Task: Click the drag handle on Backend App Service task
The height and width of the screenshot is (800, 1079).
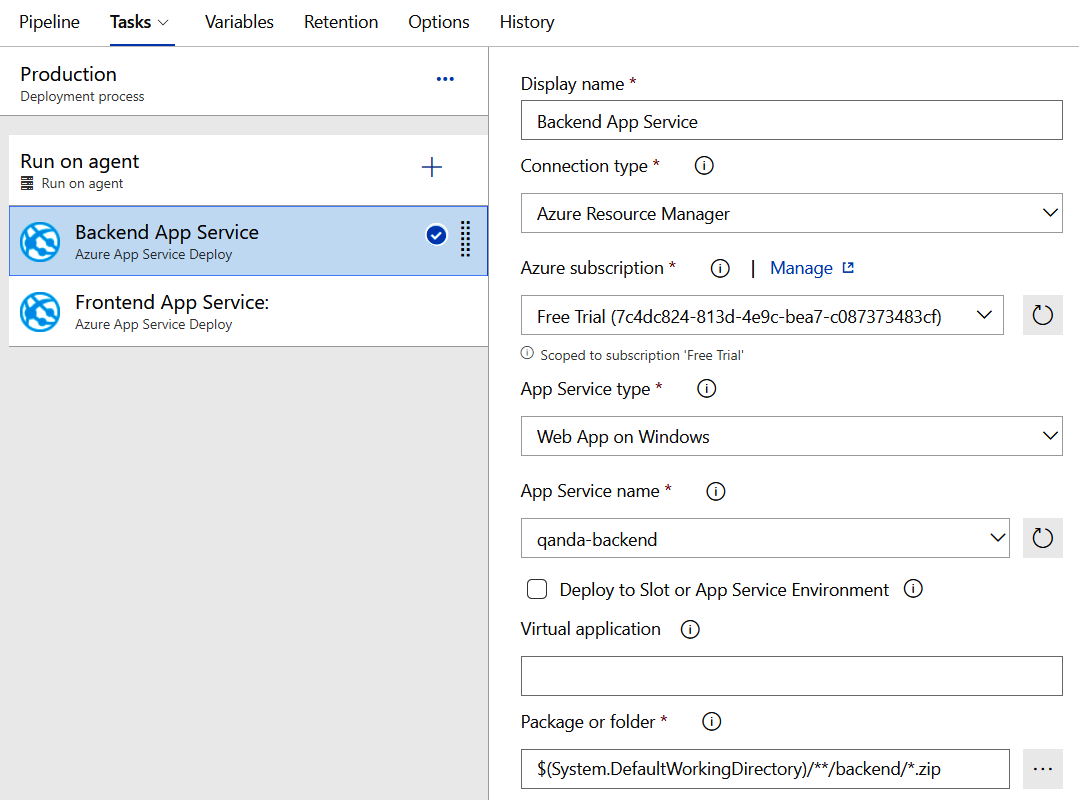Action: [x=465, y=240]
